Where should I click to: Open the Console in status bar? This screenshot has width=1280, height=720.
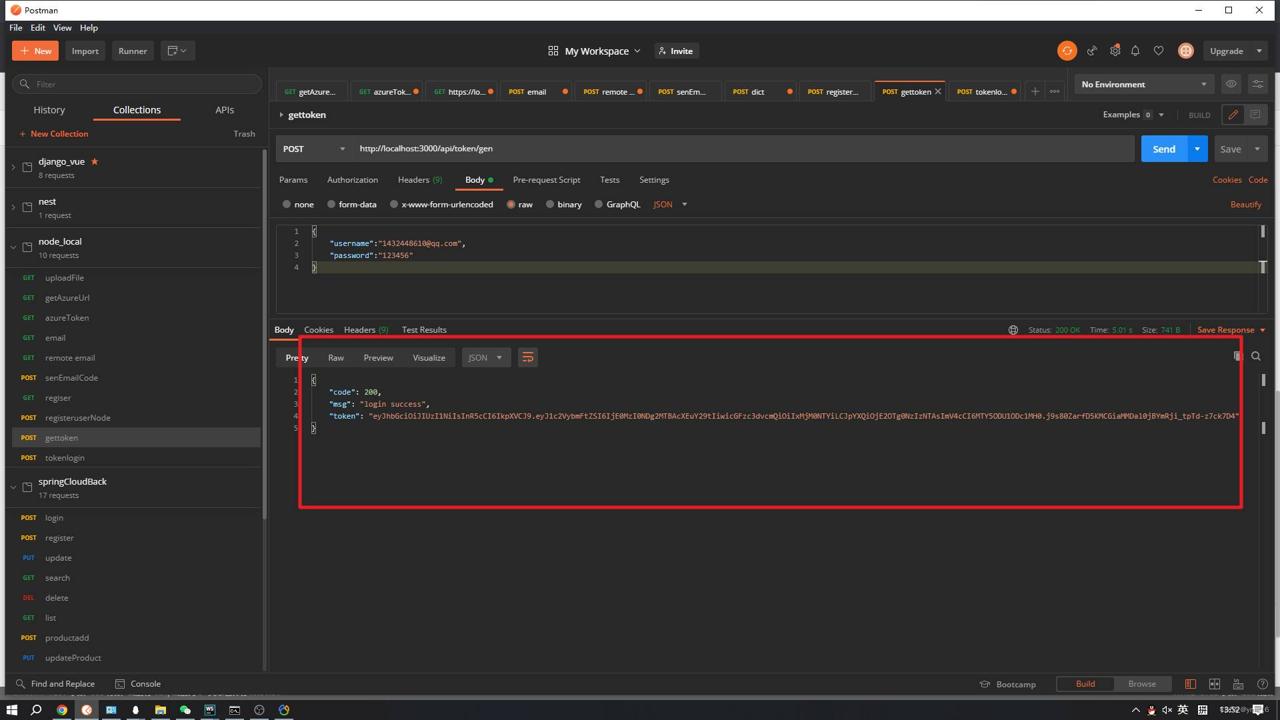(137, 684)
